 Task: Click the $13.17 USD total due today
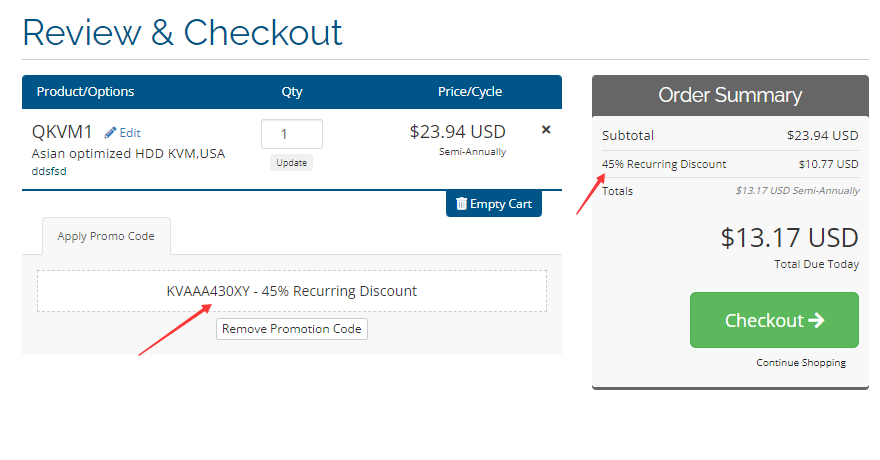click(x=789, y=238)
